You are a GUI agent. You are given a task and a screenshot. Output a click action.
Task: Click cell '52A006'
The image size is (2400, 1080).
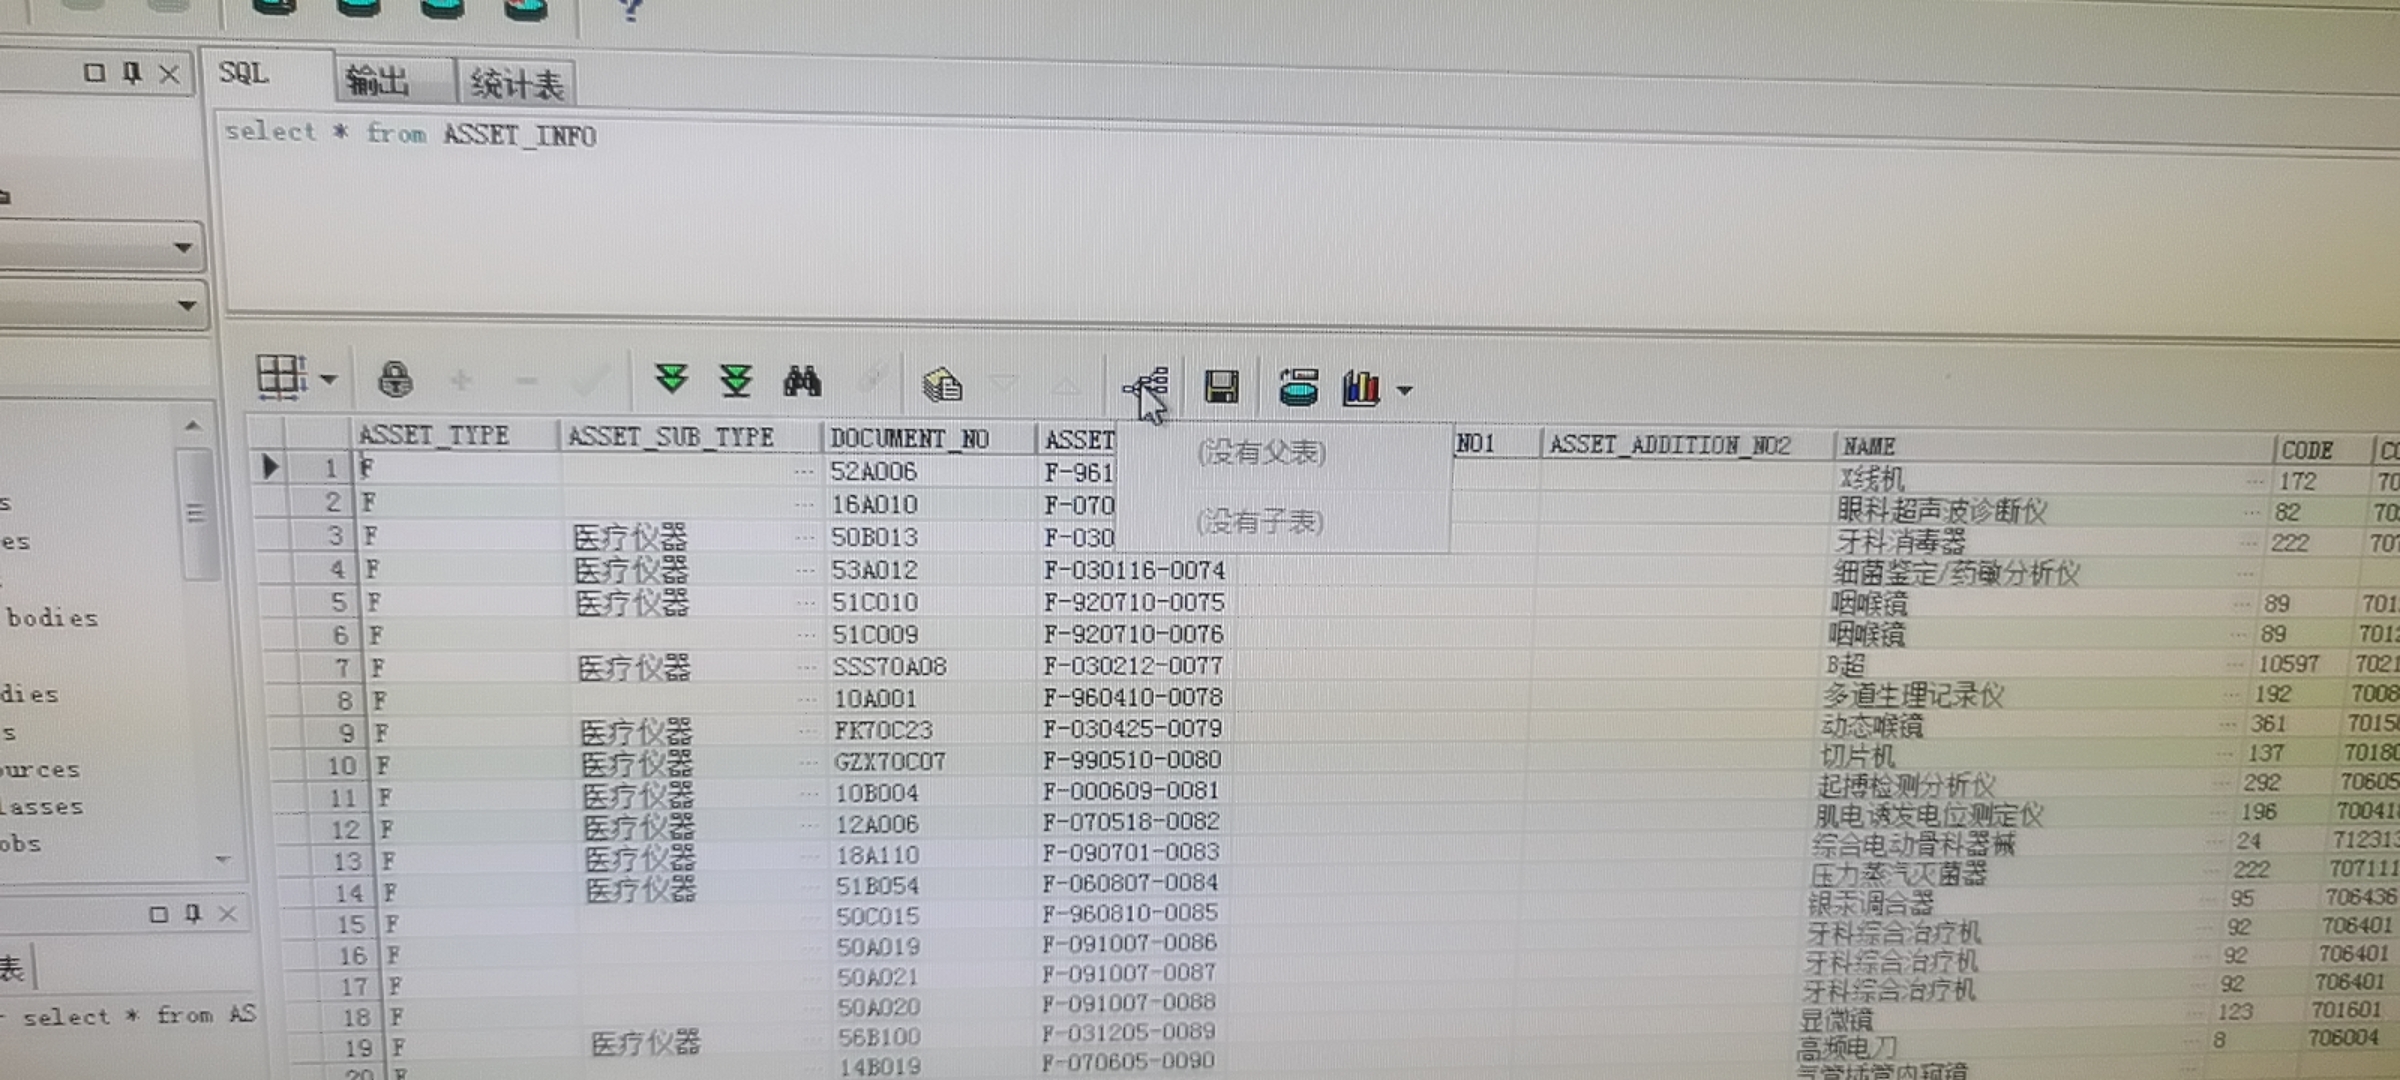873,471
